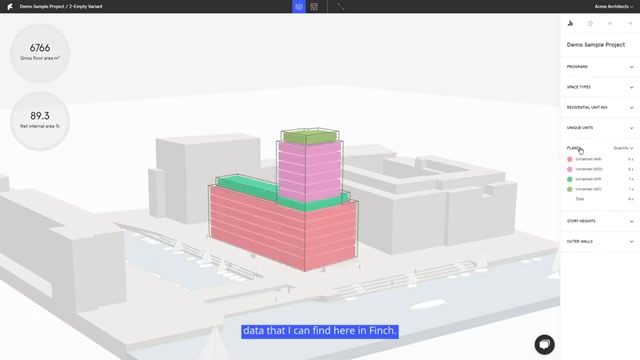Viewport: 640px width, 360px height.
Task: Expand the Space Types section
Action: 600,87
